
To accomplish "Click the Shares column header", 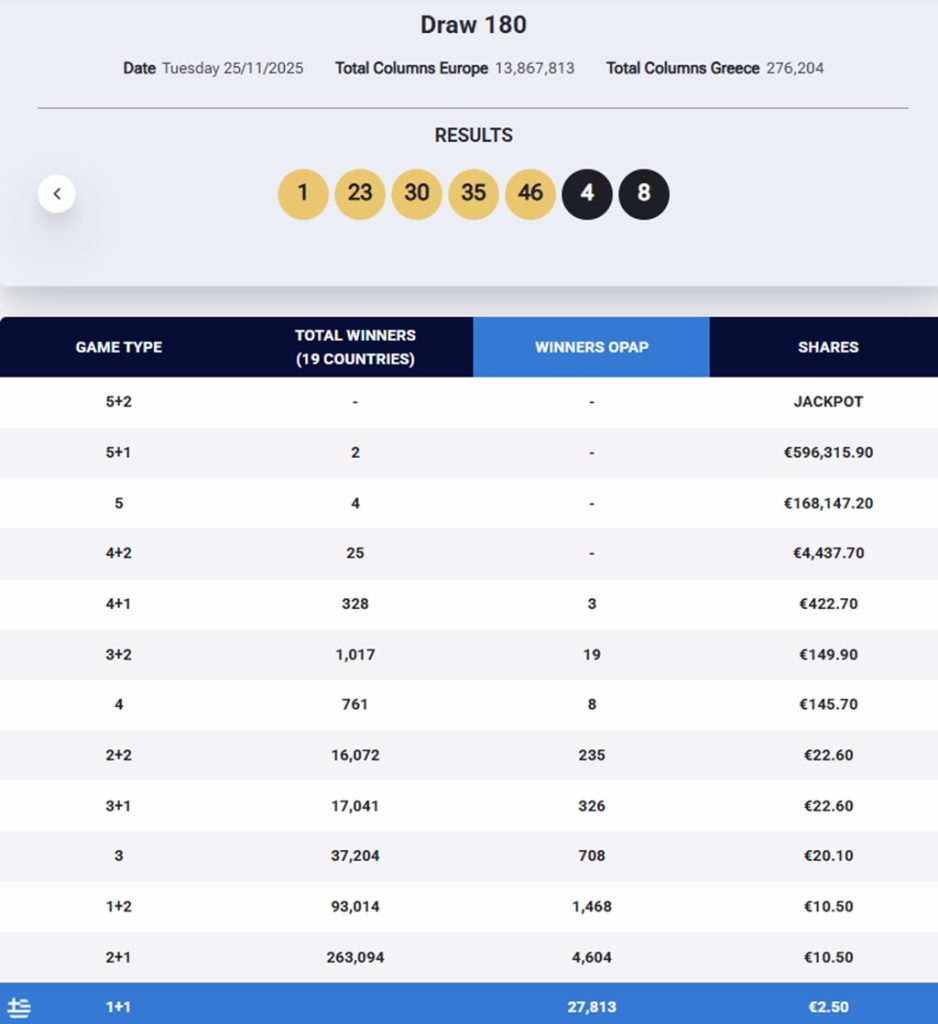I will pos(827,347).
